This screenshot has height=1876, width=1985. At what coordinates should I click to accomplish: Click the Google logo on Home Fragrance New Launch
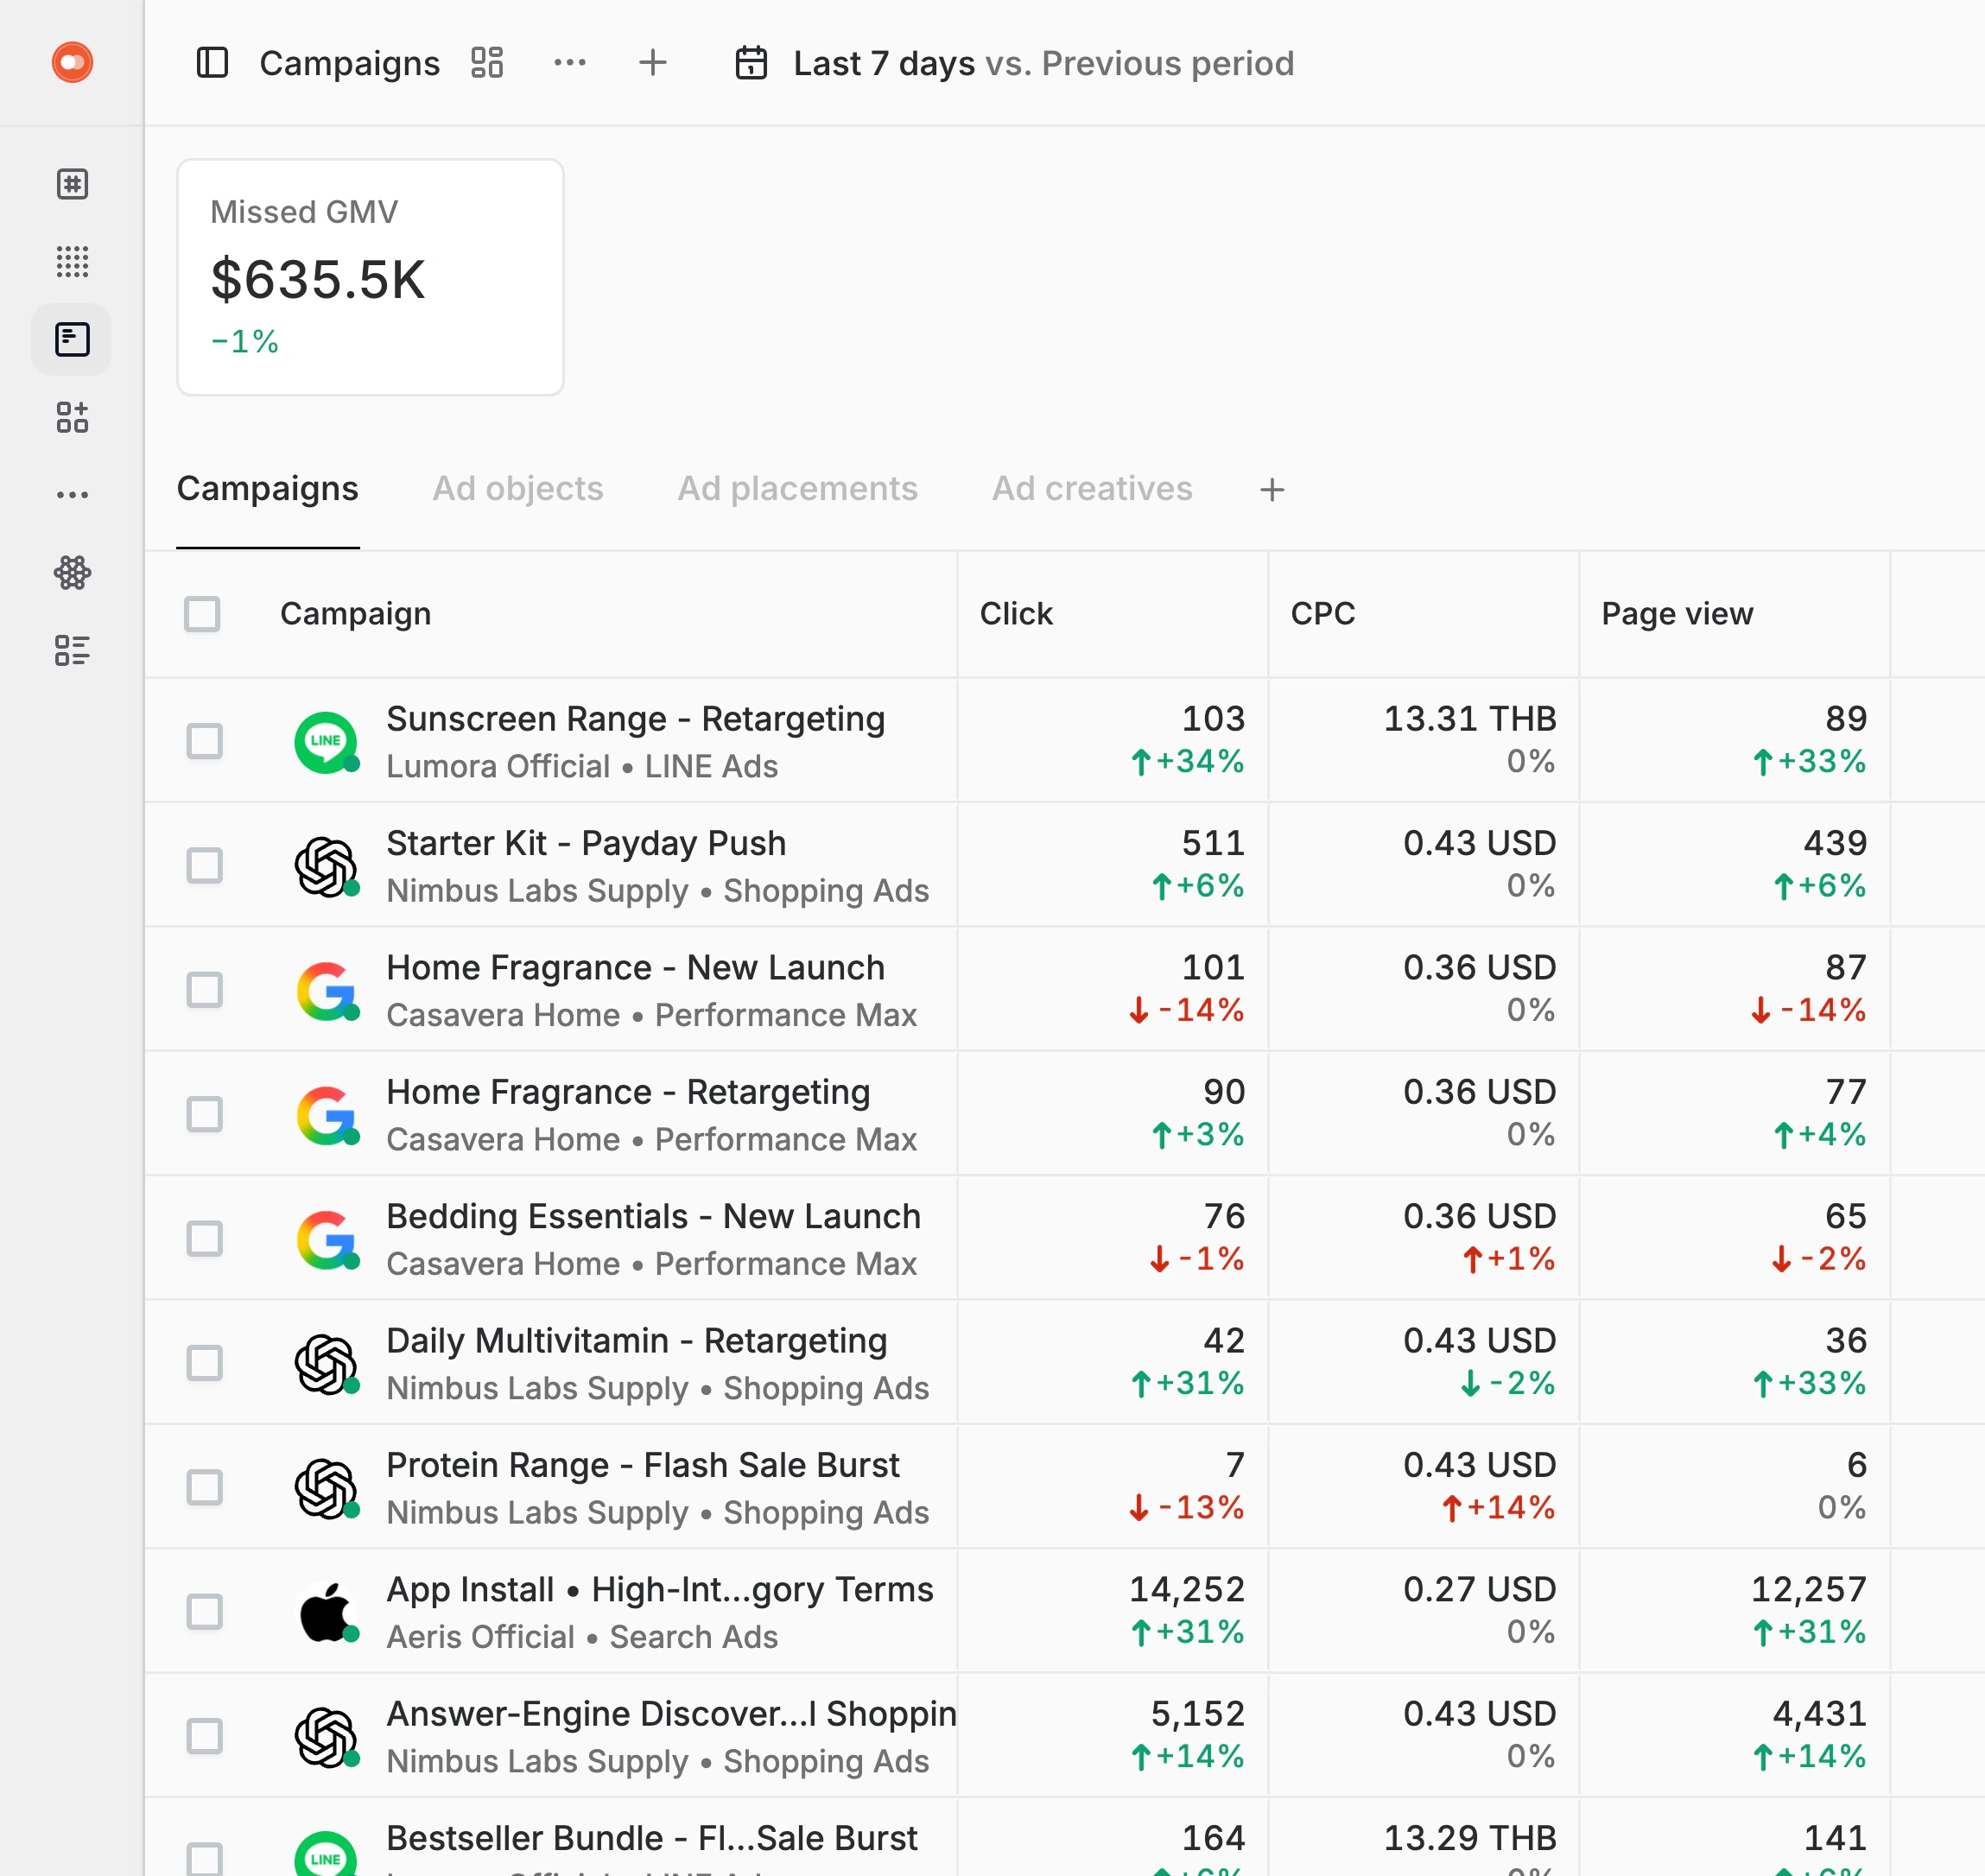coord(326,990)
